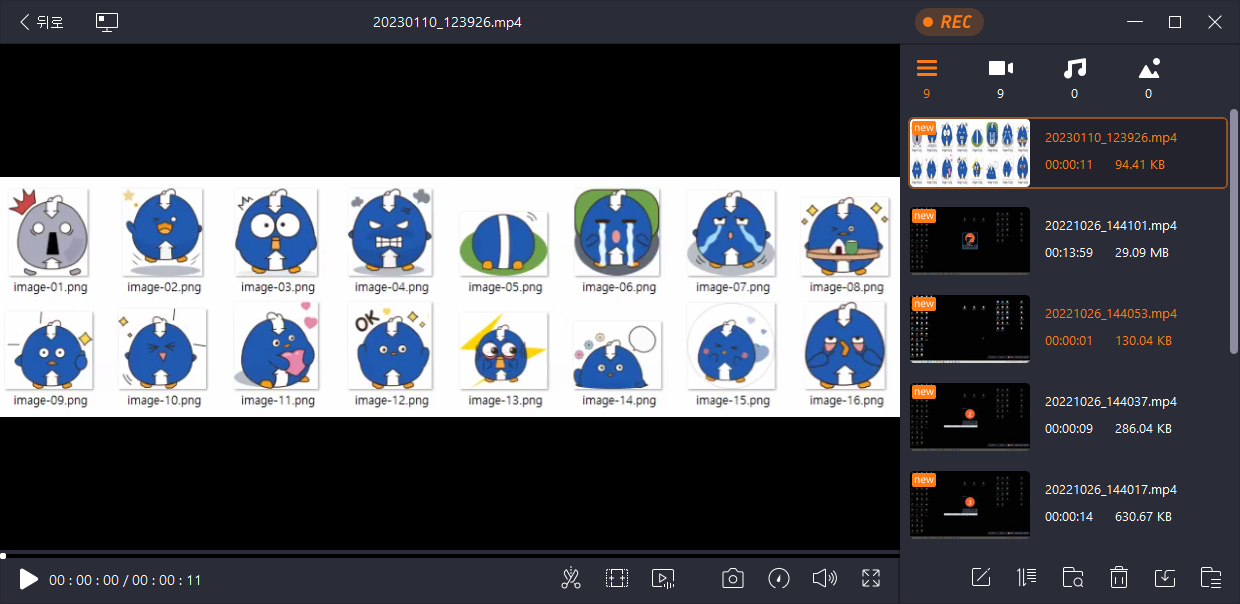This screenshot has width=1240, height=604.
Task: Click the screen monitor icon in the title bar
Action: [x=107, y=22]
